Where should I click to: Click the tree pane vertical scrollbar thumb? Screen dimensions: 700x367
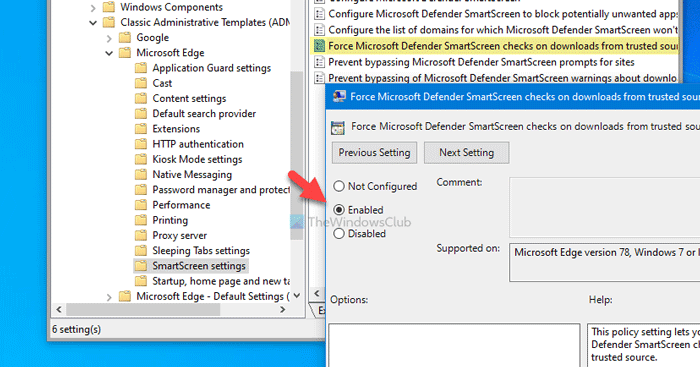(x=297, y=156)
